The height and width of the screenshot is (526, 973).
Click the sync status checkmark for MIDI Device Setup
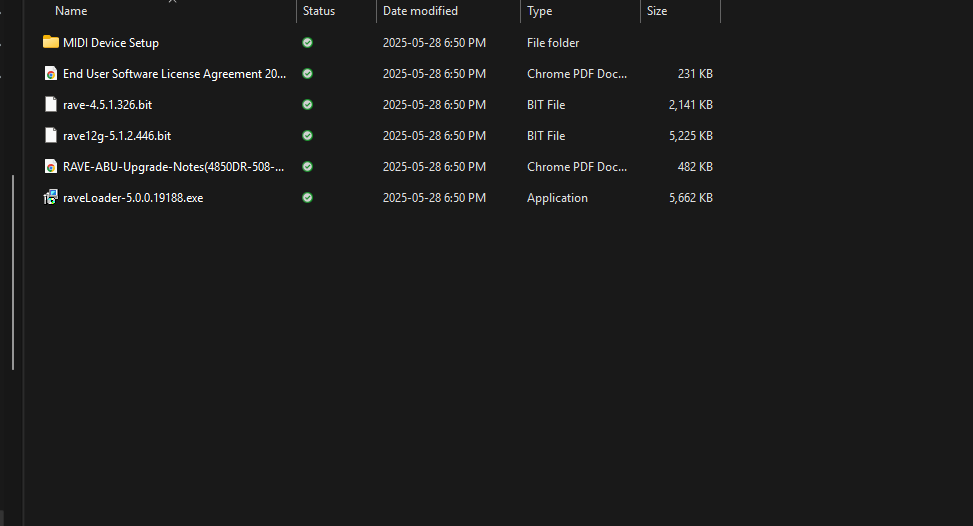coord(307,43)
